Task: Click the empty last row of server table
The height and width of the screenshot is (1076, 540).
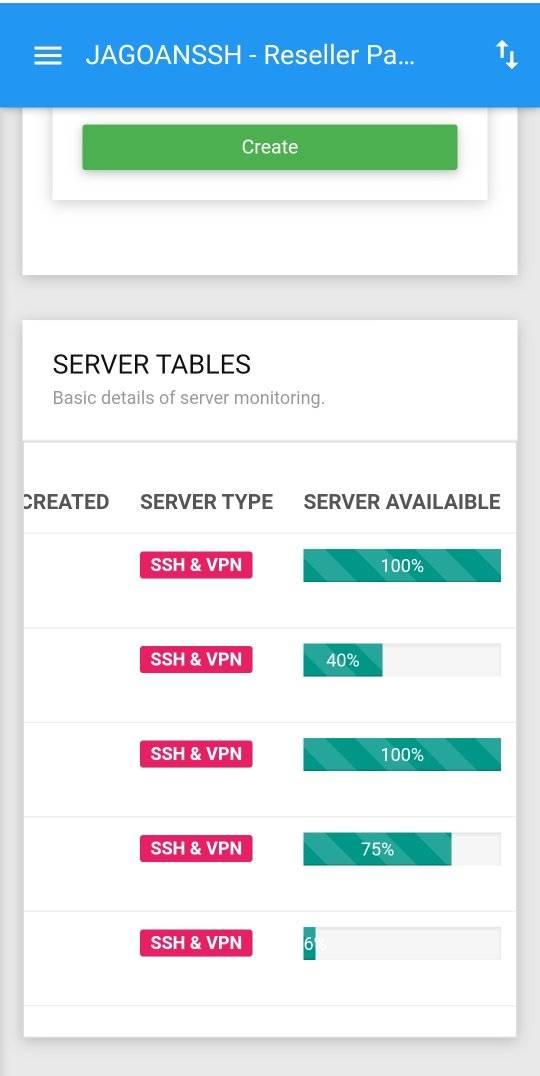Action: 270,1021
